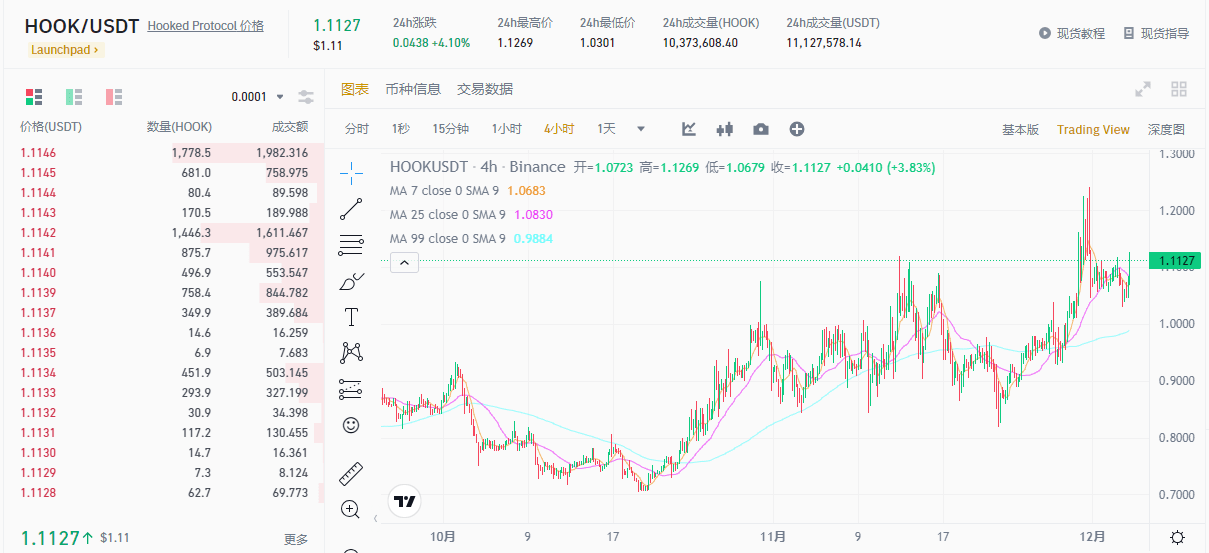Open the spot tutorial video link
The width and height of the screenshot is (1209, 553).
[x=1072, y=33]
